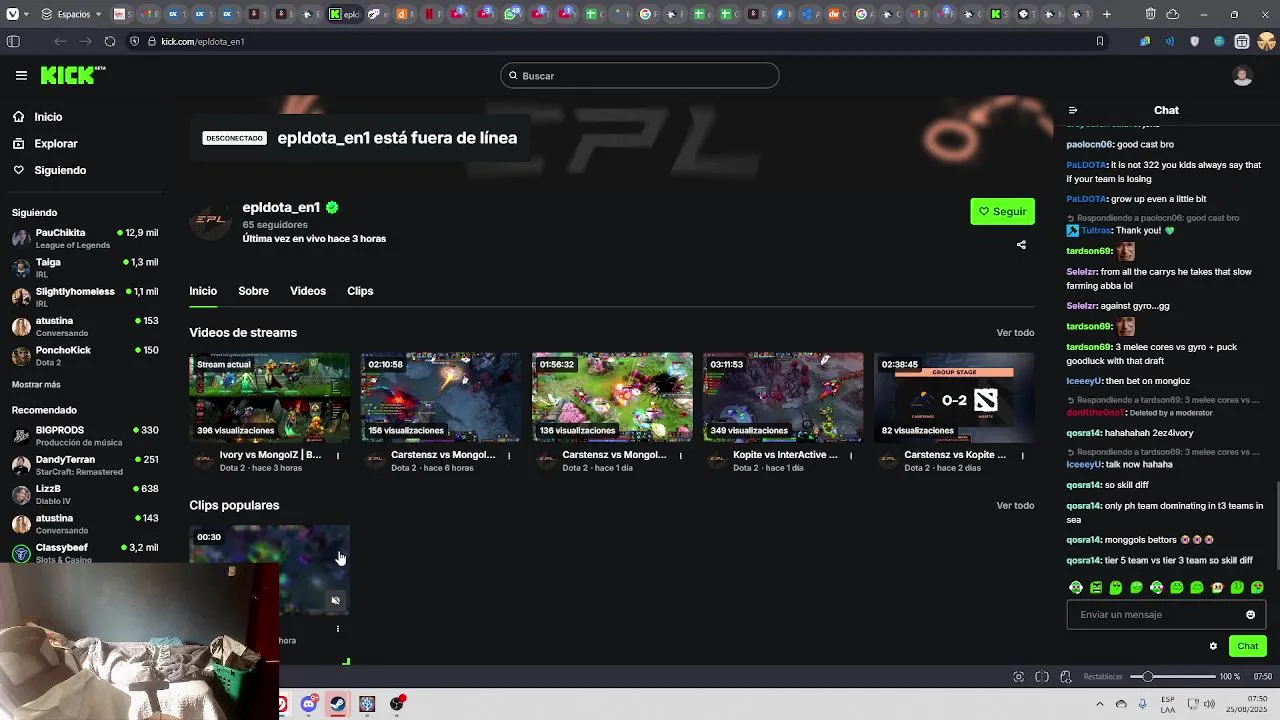Click the Vivaldi menu icon
The image size is (1280, 720).
14,14
